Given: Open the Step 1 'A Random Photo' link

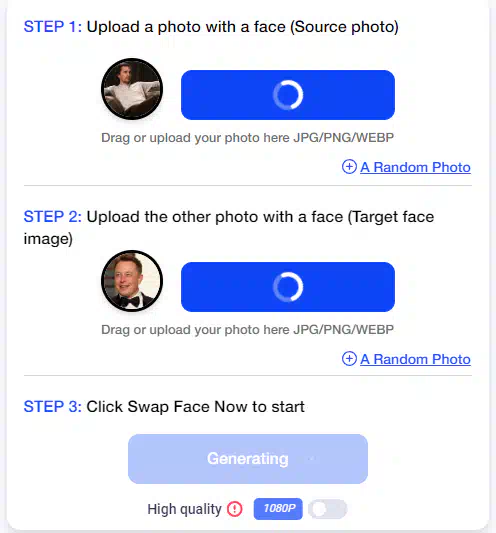Looking at the screenshot, I should pyautogui.click(x=415, y=167).
